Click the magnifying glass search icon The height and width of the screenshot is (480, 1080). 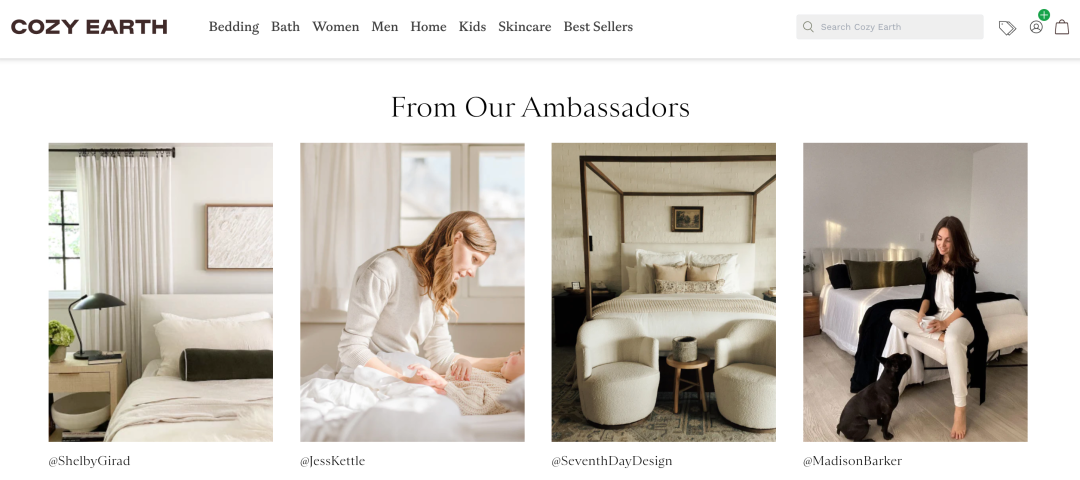point(809,27)
